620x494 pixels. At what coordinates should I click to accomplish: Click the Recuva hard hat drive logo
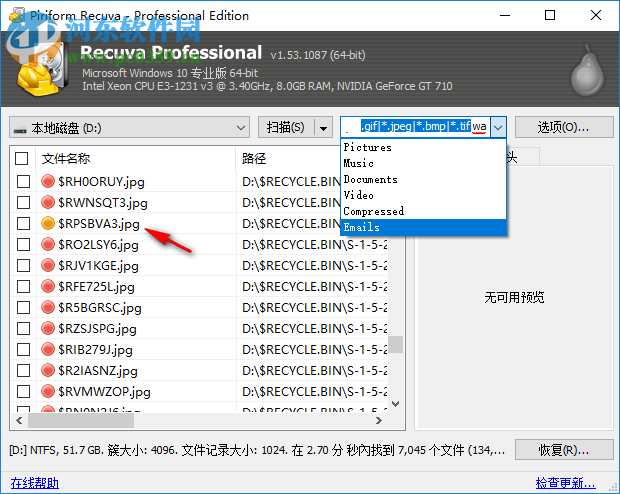(41, 70)
